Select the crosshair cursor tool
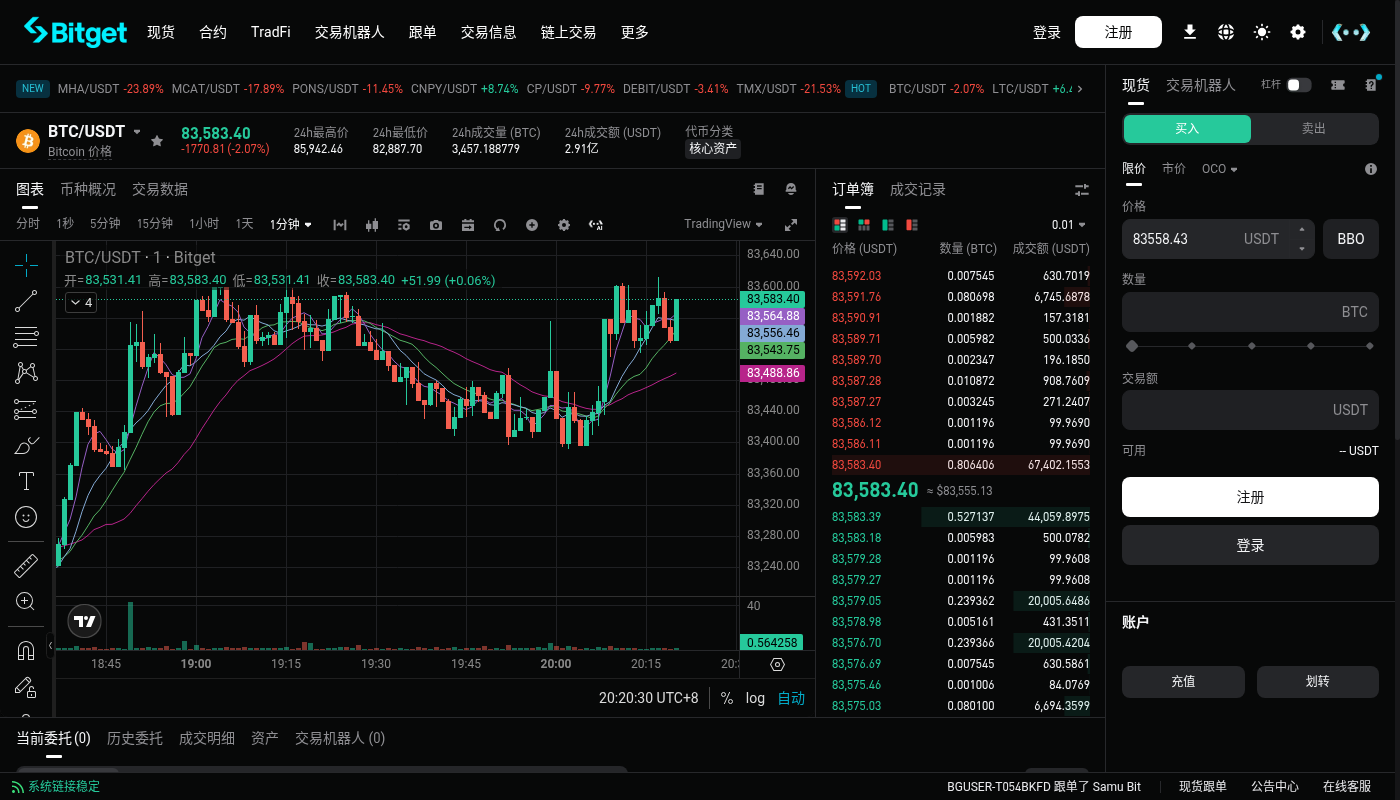 (x=27, y=264)
